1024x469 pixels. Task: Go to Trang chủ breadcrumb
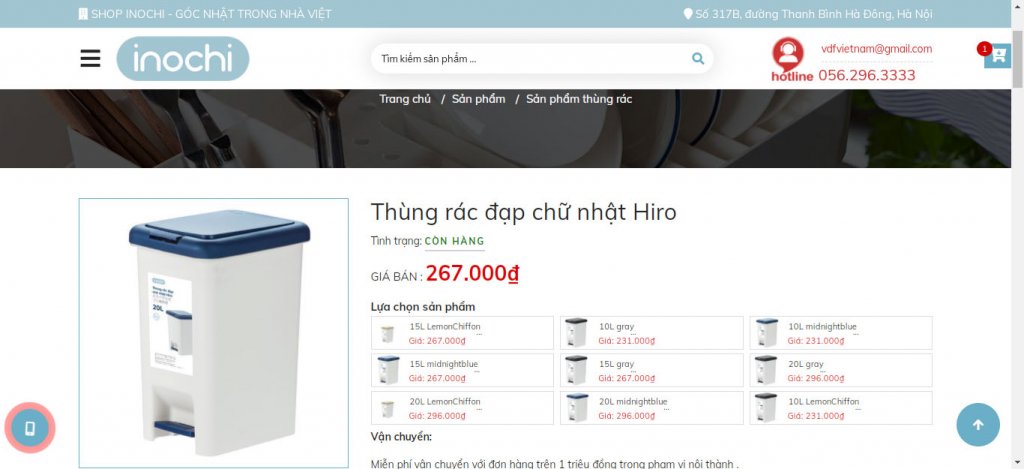tap(405, 99)
